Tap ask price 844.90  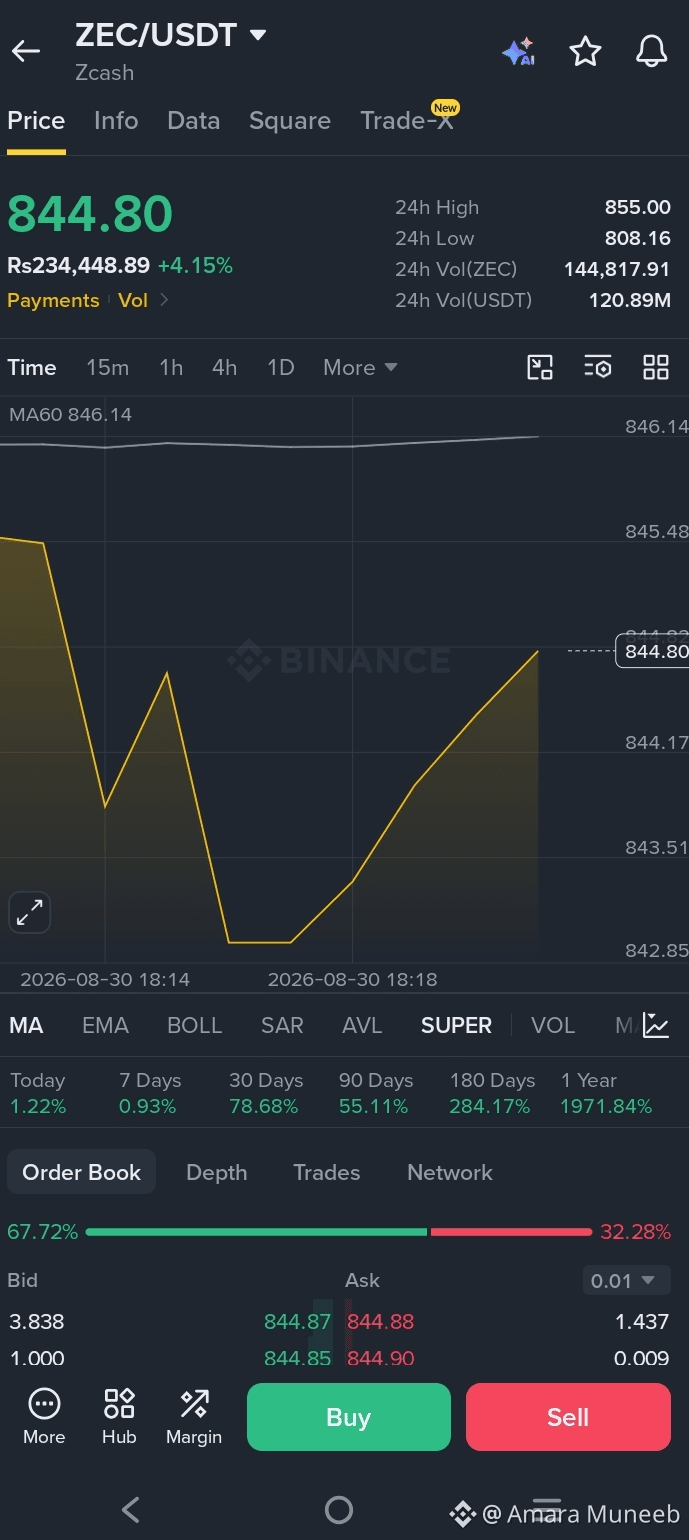tap(380, 1358)
